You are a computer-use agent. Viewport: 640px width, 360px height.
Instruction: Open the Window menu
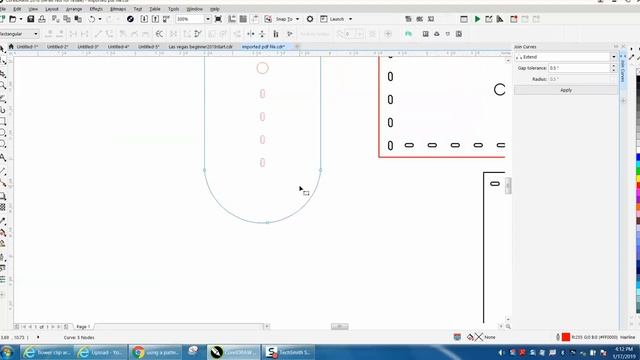point(195,9)
